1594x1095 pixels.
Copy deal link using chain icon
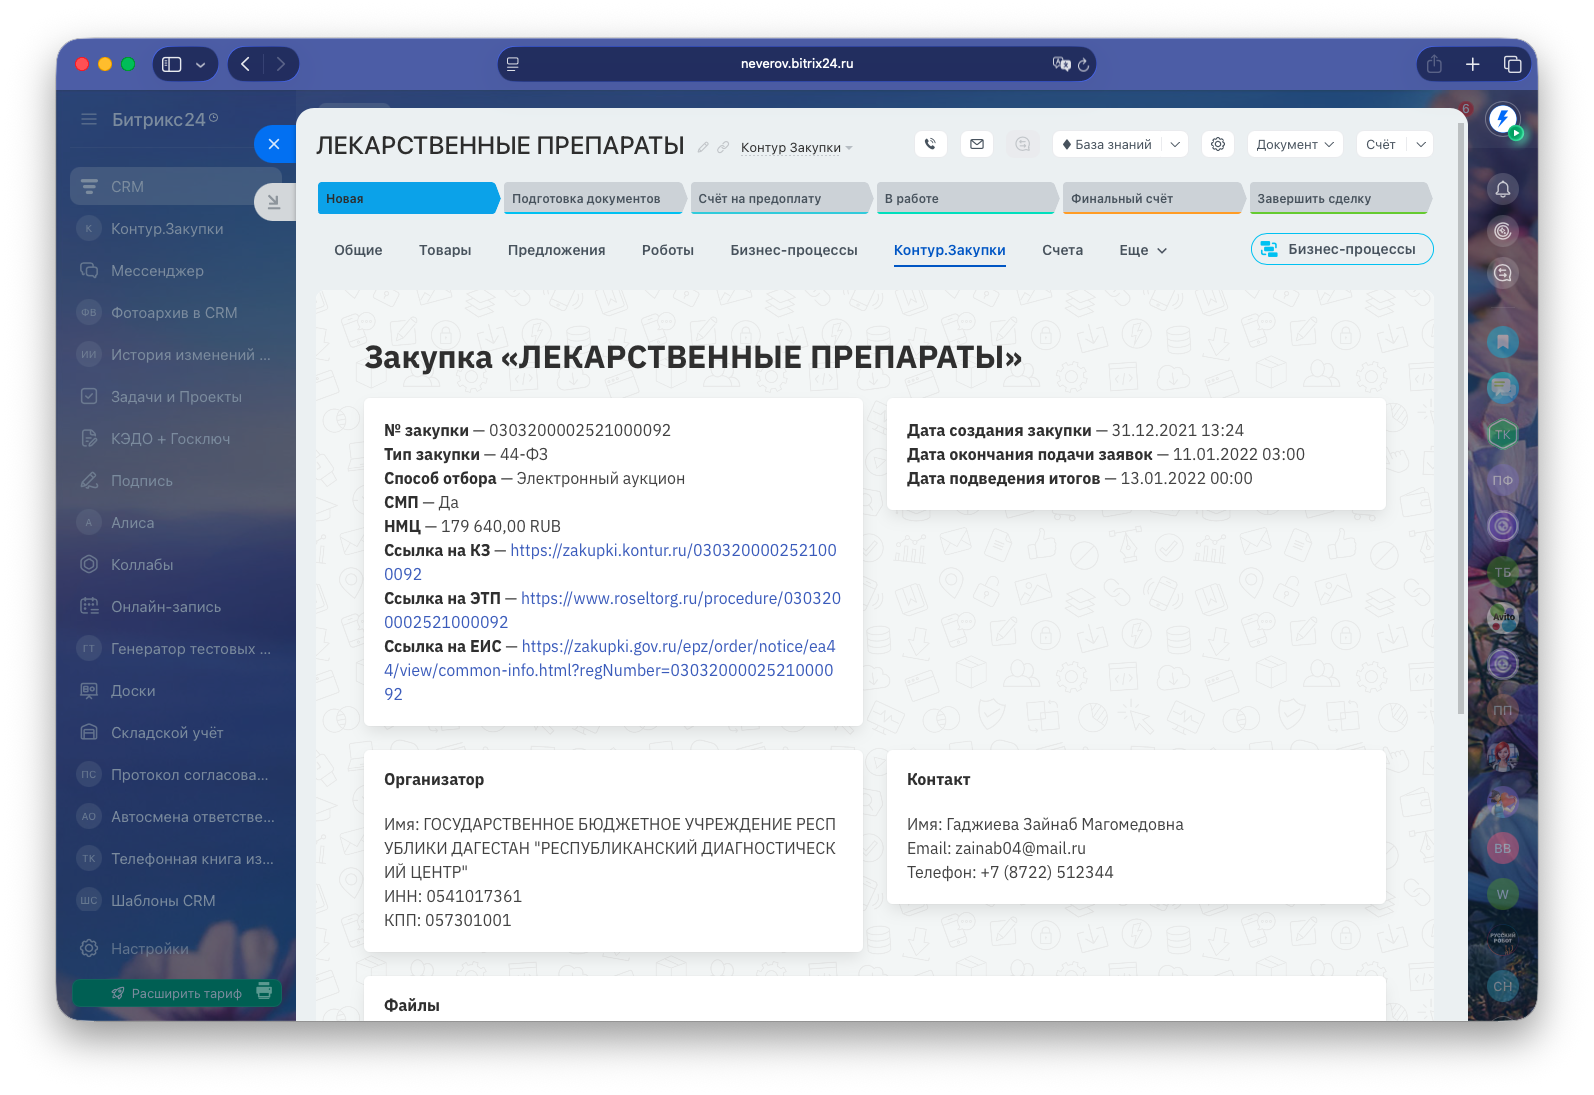[x=723, y=147]
